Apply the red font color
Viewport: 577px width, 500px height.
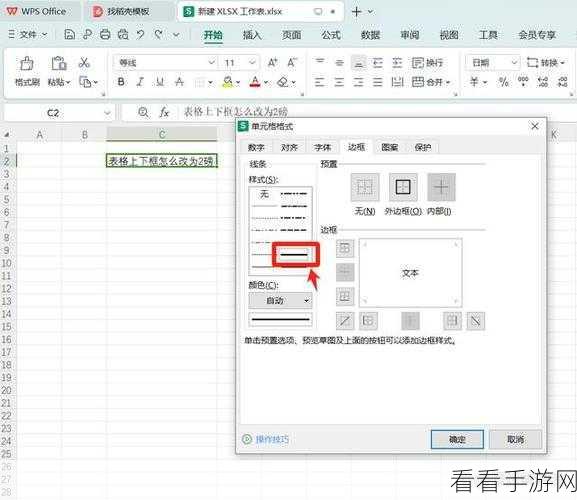(255, 82)
